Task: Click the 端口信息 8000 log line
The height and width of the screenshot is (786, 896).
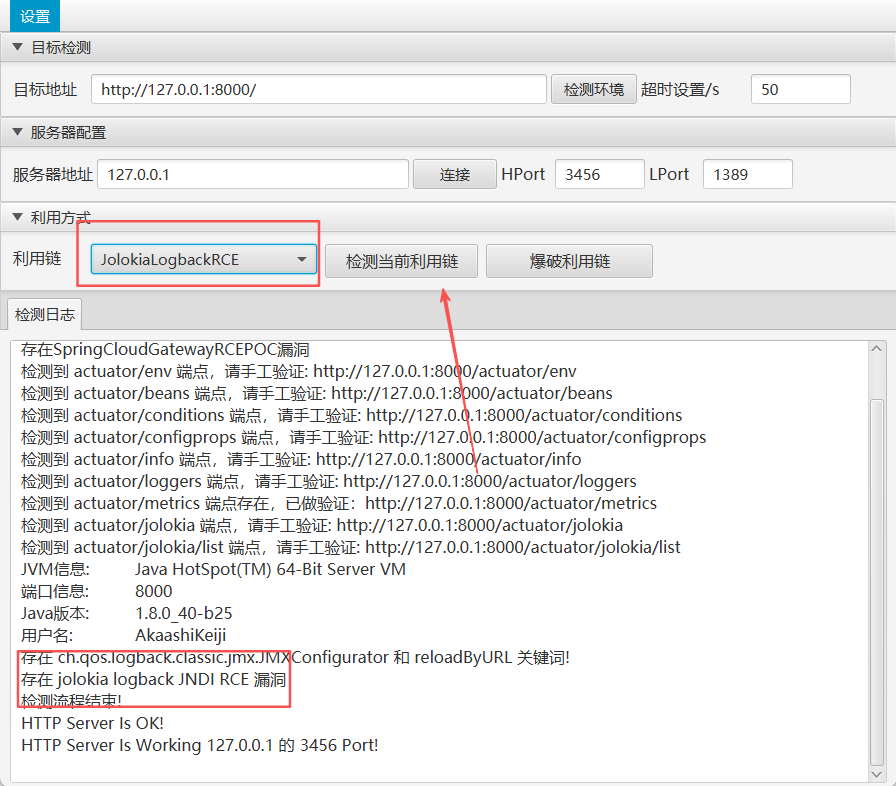Action: click(x=97, y=591)
